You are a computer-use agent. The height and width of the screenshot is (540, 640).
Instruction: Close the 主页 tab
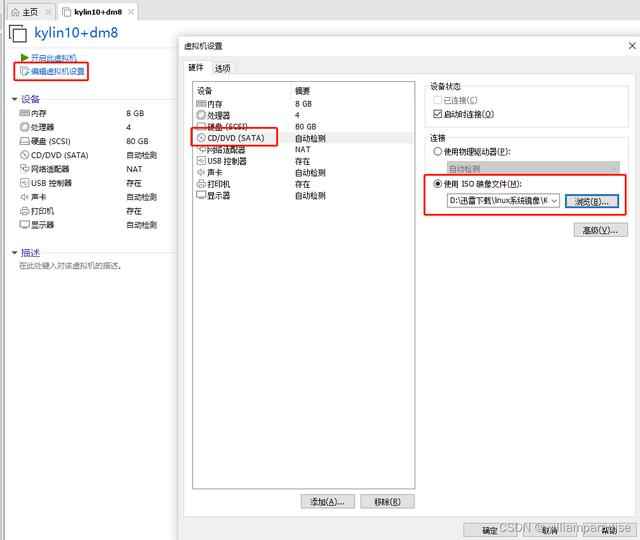[x=48, y=12]
